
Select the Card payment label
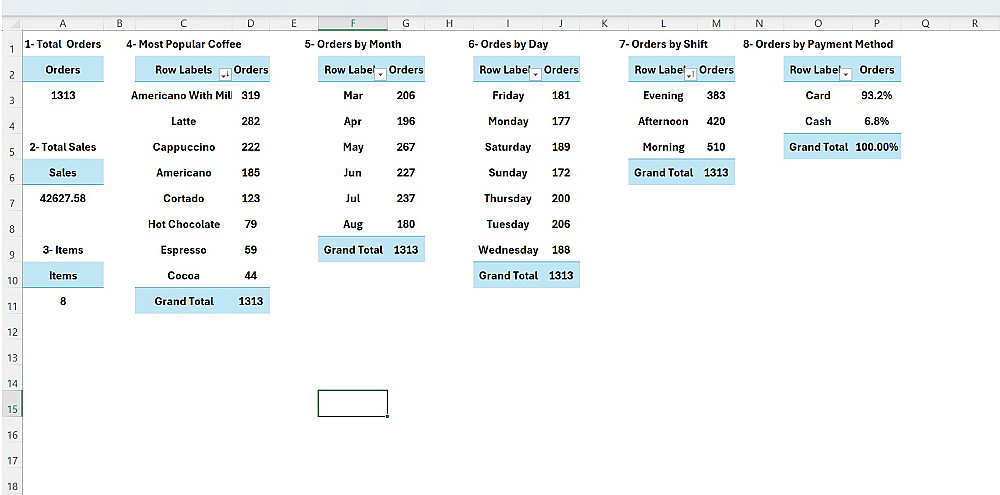(x=818, y=96)
